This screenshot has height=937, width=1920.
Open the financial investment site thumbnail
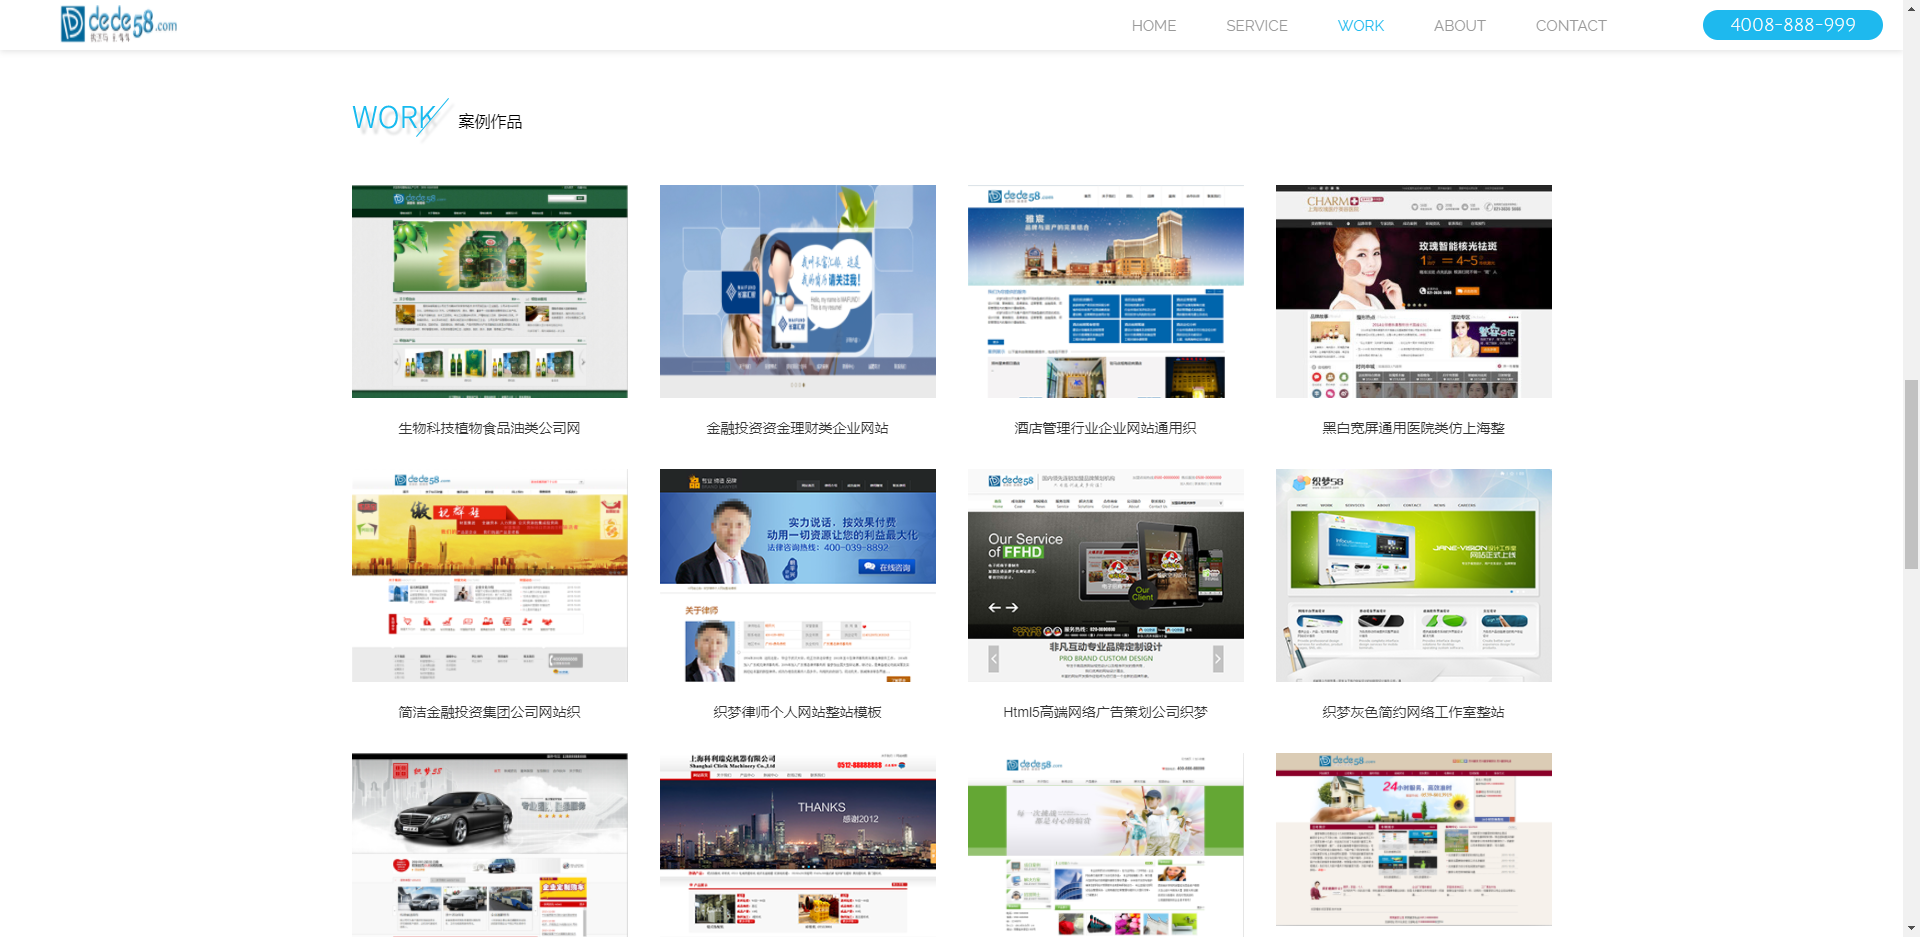[x=797, y=291]
